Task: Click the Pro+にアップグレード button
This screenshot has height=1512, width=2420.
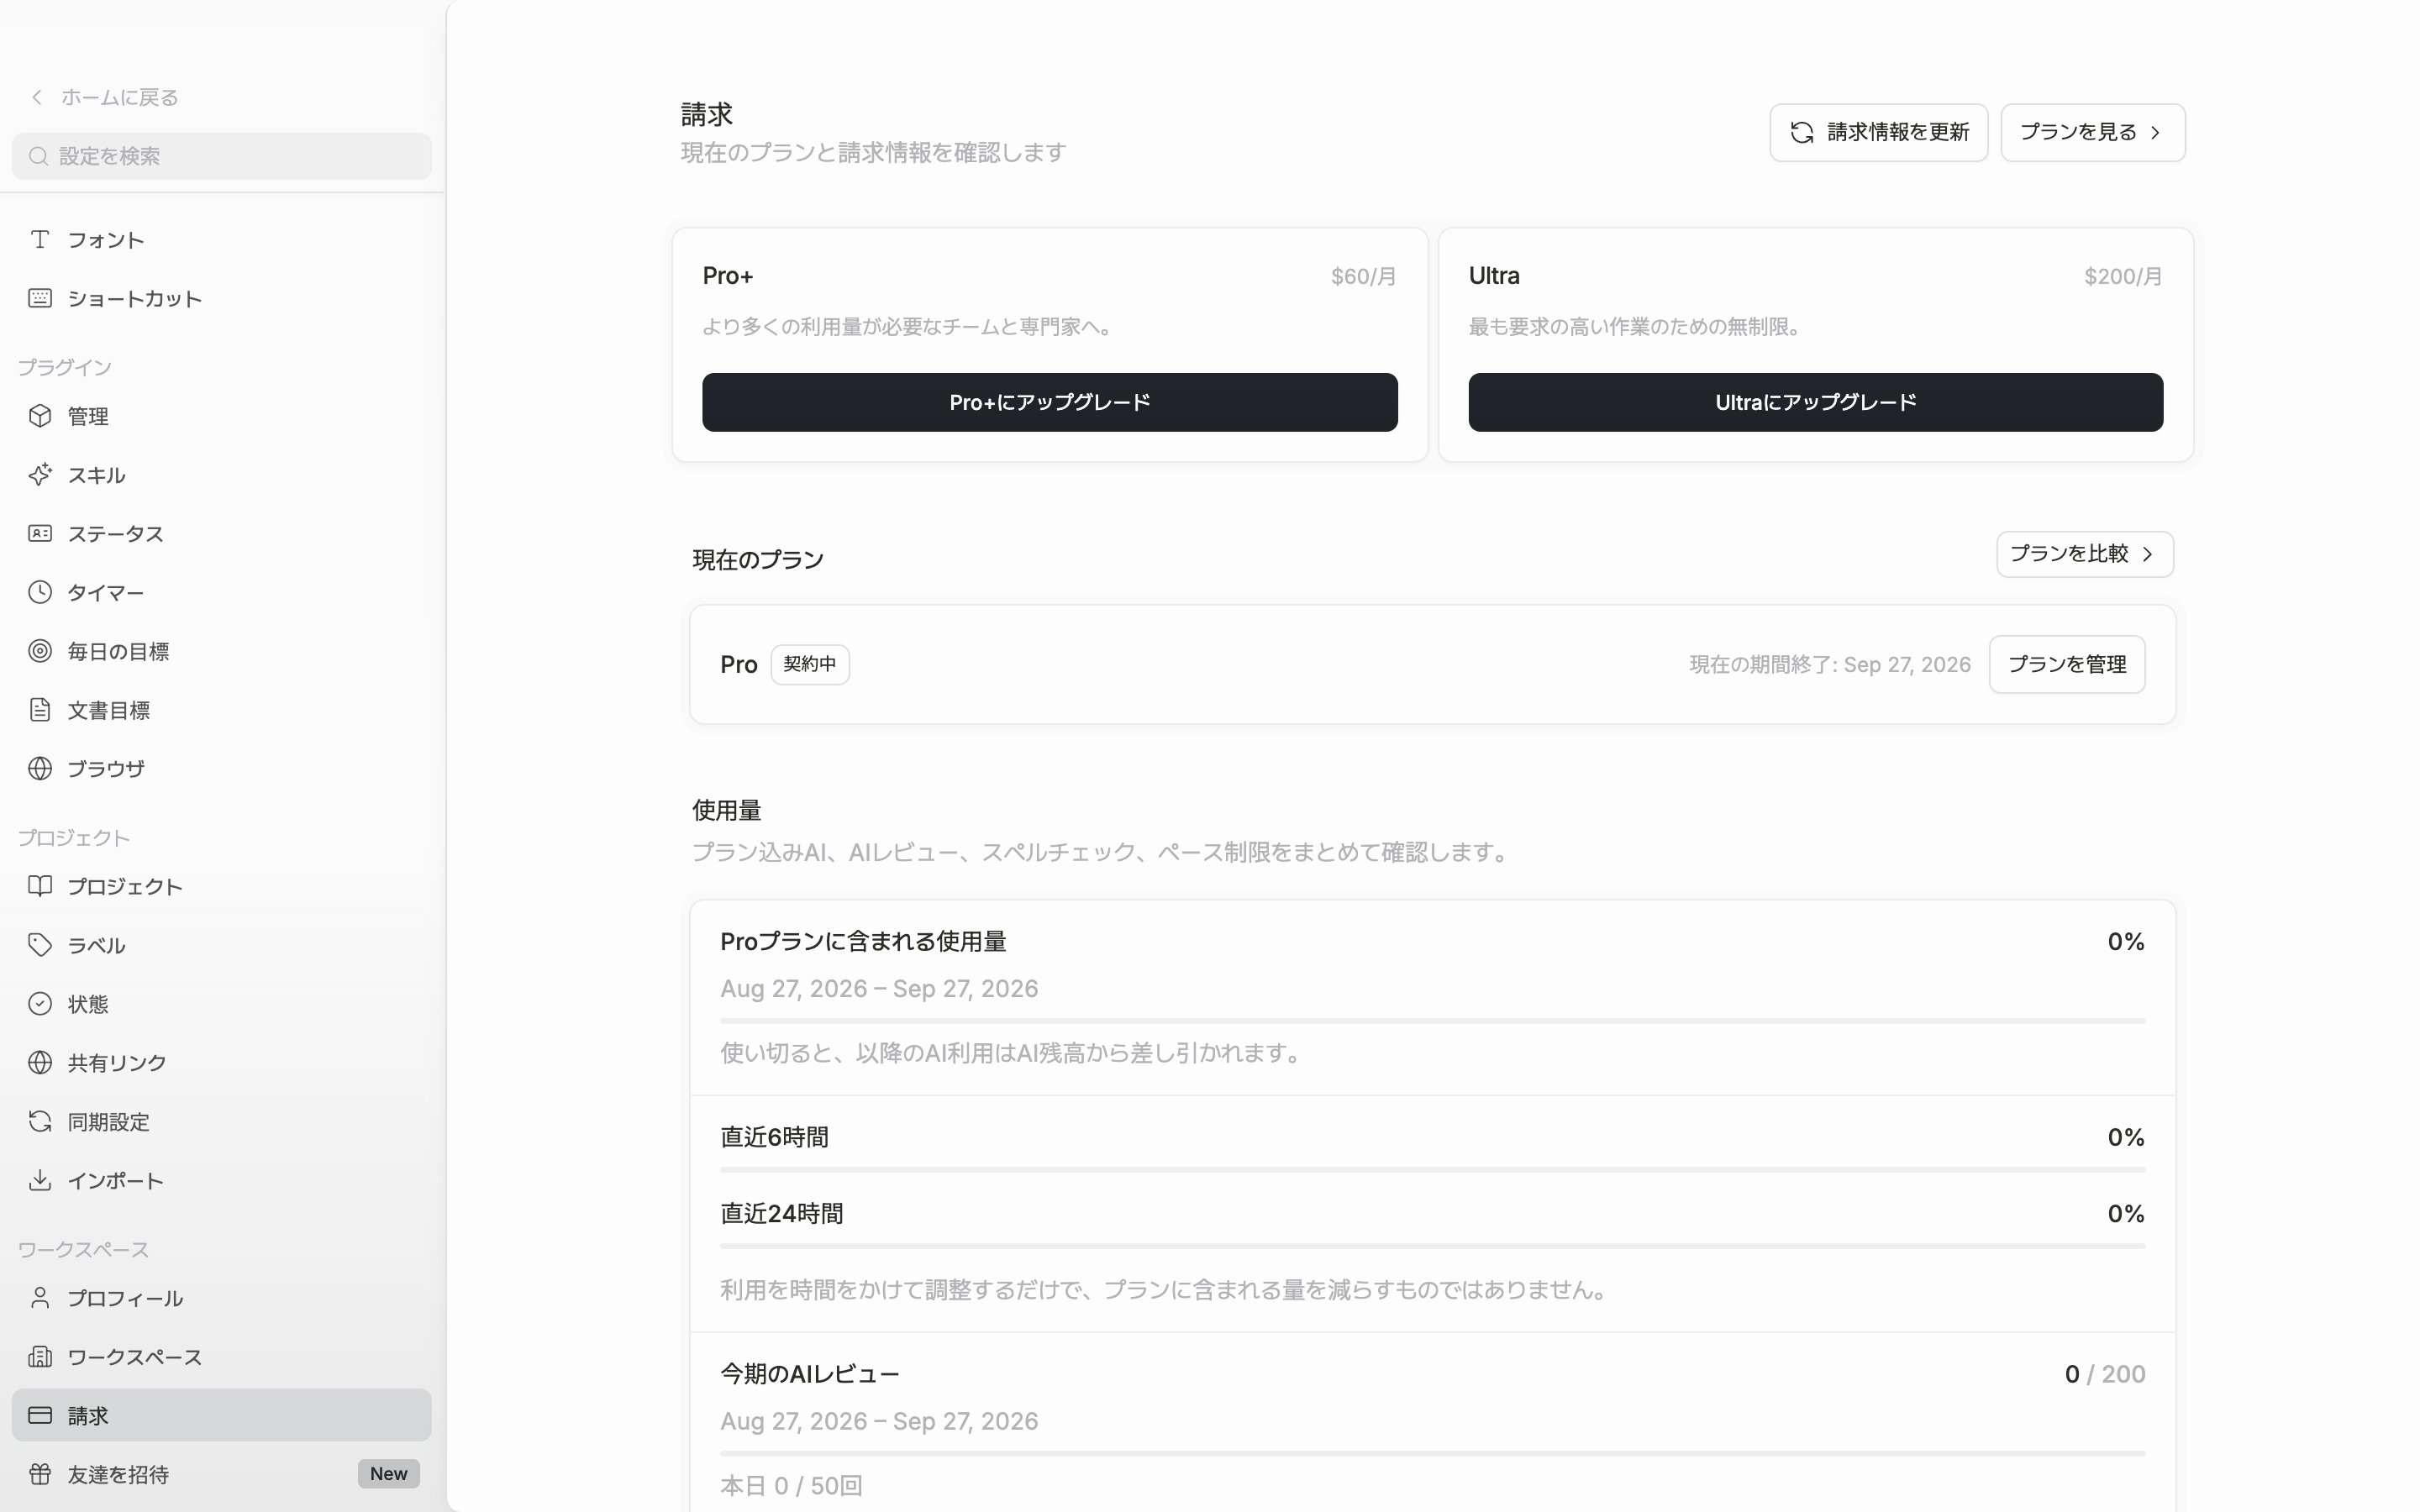Action: pyautogui.click(x=1050, y=402)
